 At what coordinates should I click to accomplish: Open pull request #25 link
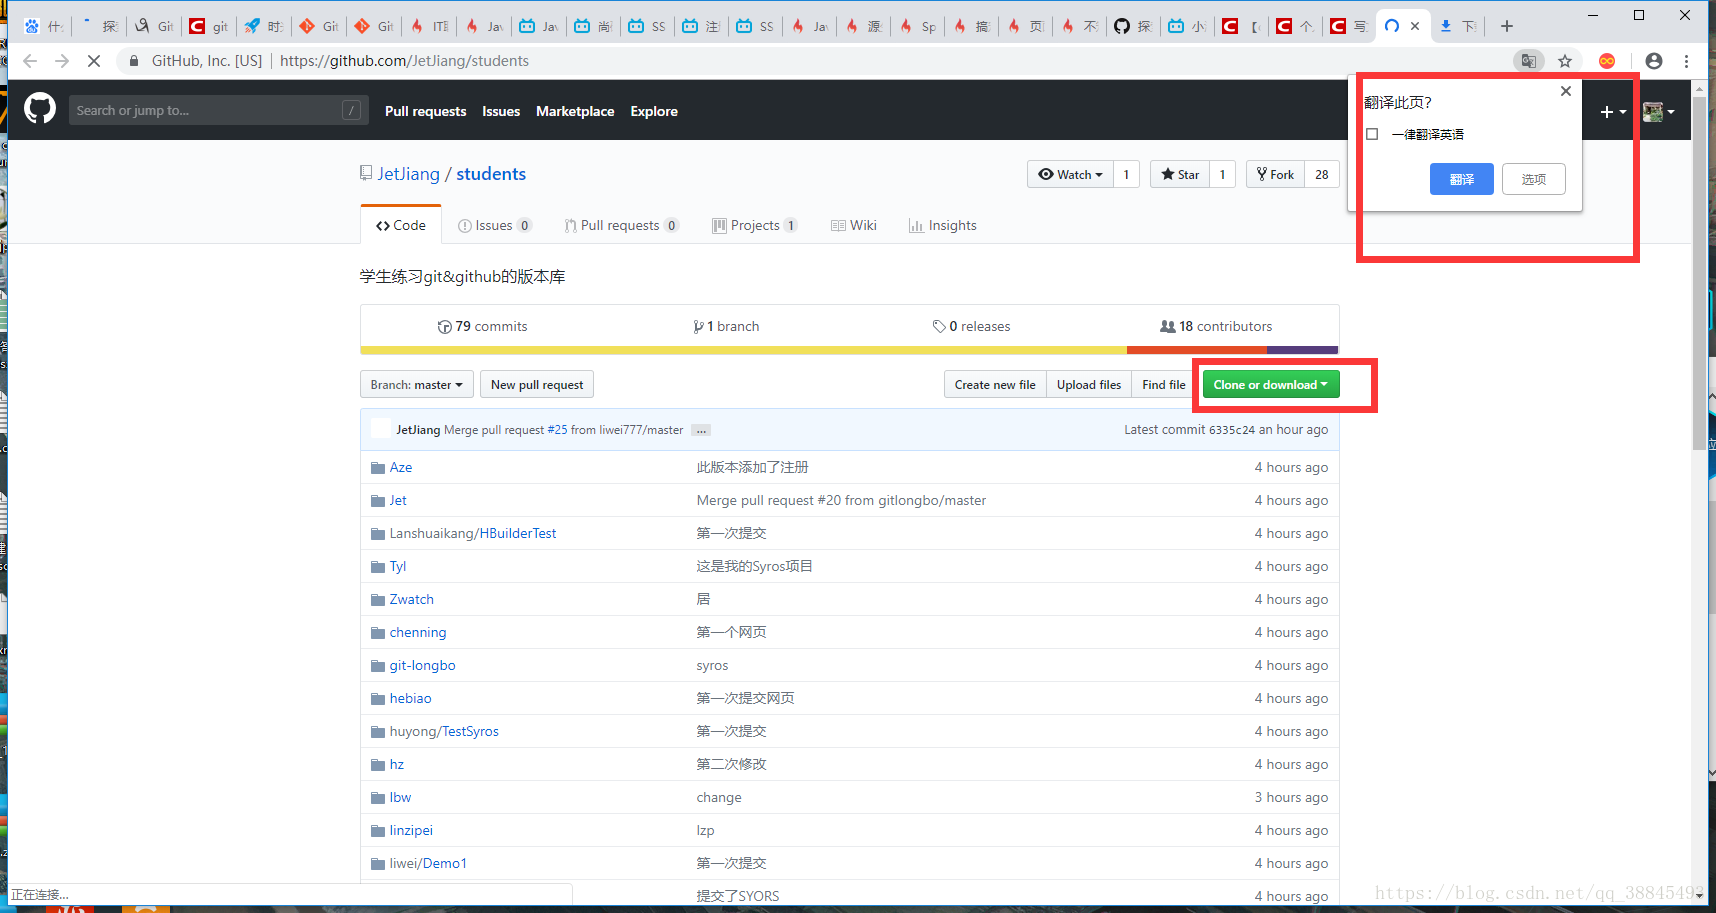click(x=557, y=430)
